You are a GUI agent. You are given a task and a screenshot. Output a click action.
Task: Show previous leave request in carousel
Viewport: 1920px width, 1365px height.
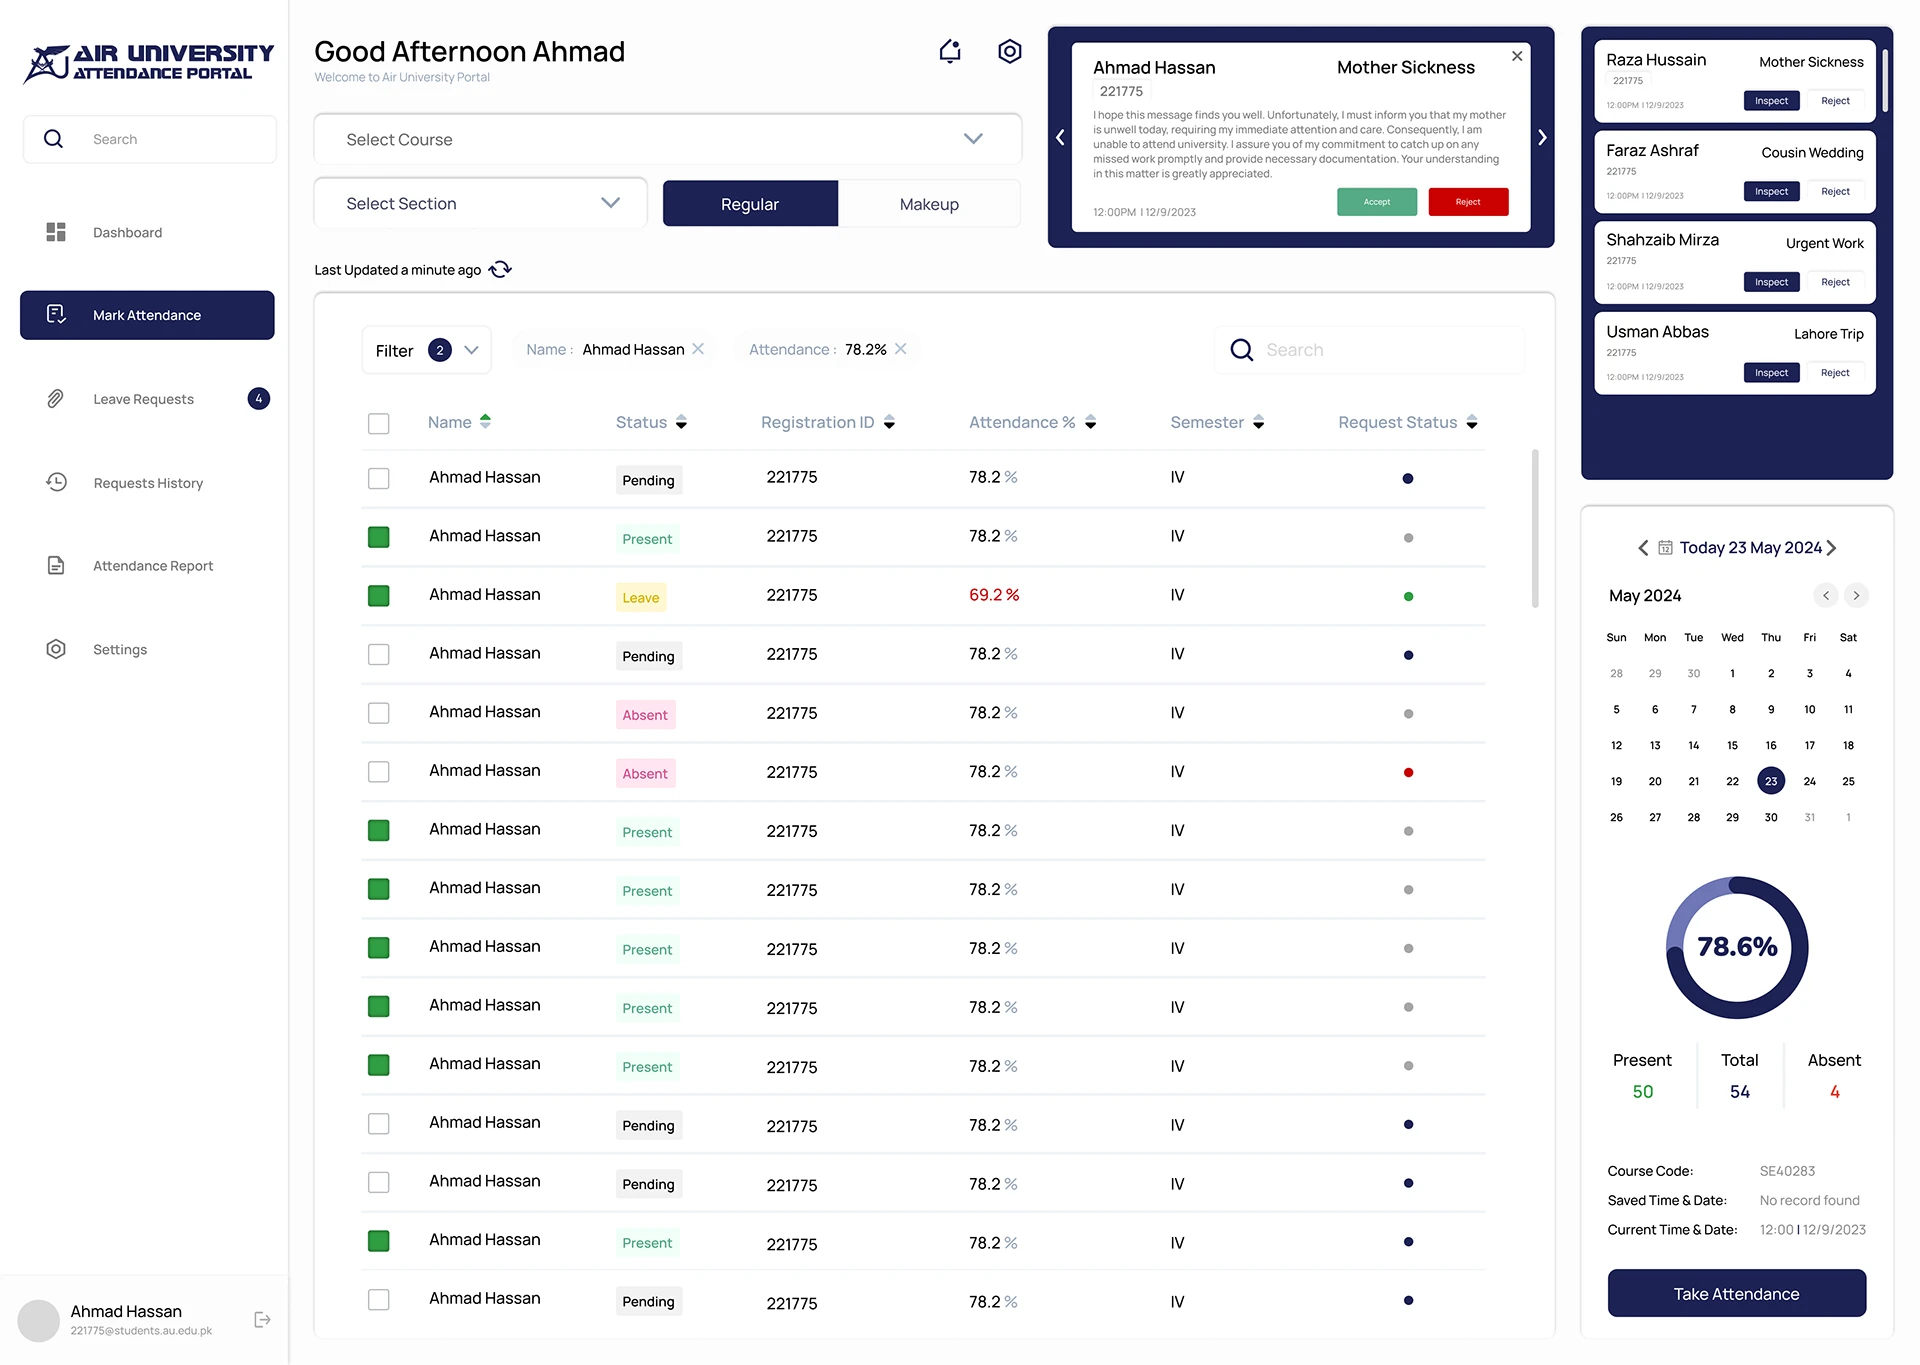(1060, 137)
